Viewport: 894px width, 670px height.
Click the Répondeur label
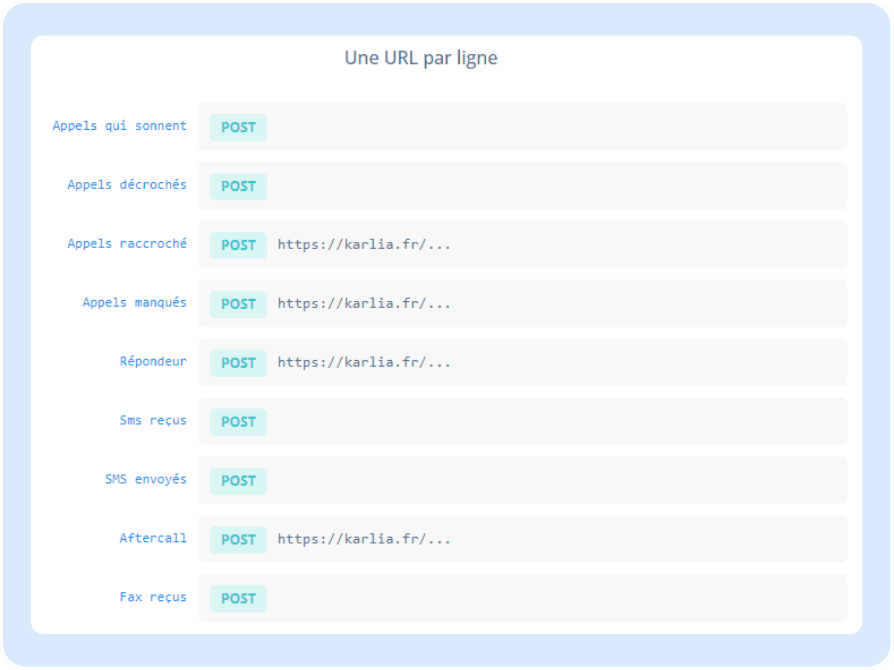153,361
